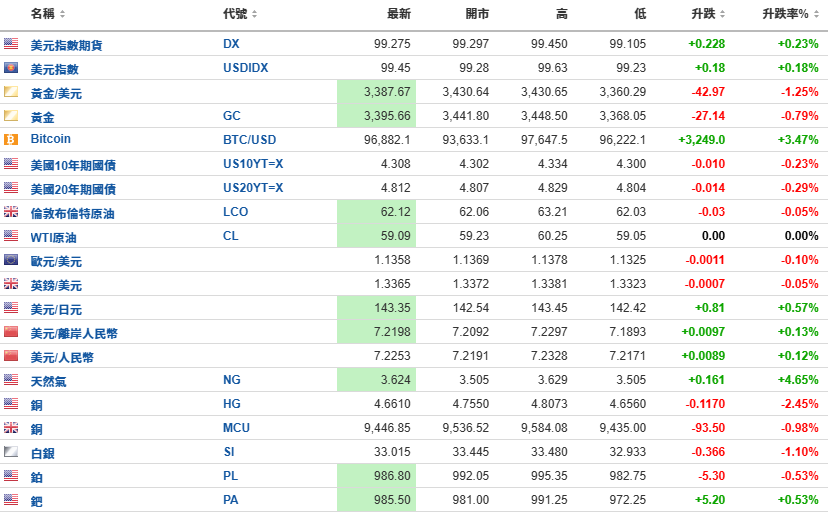Click the gold bar icon beside 黃金/美元
The image size is (828, 515).
[x=11, y=91]
